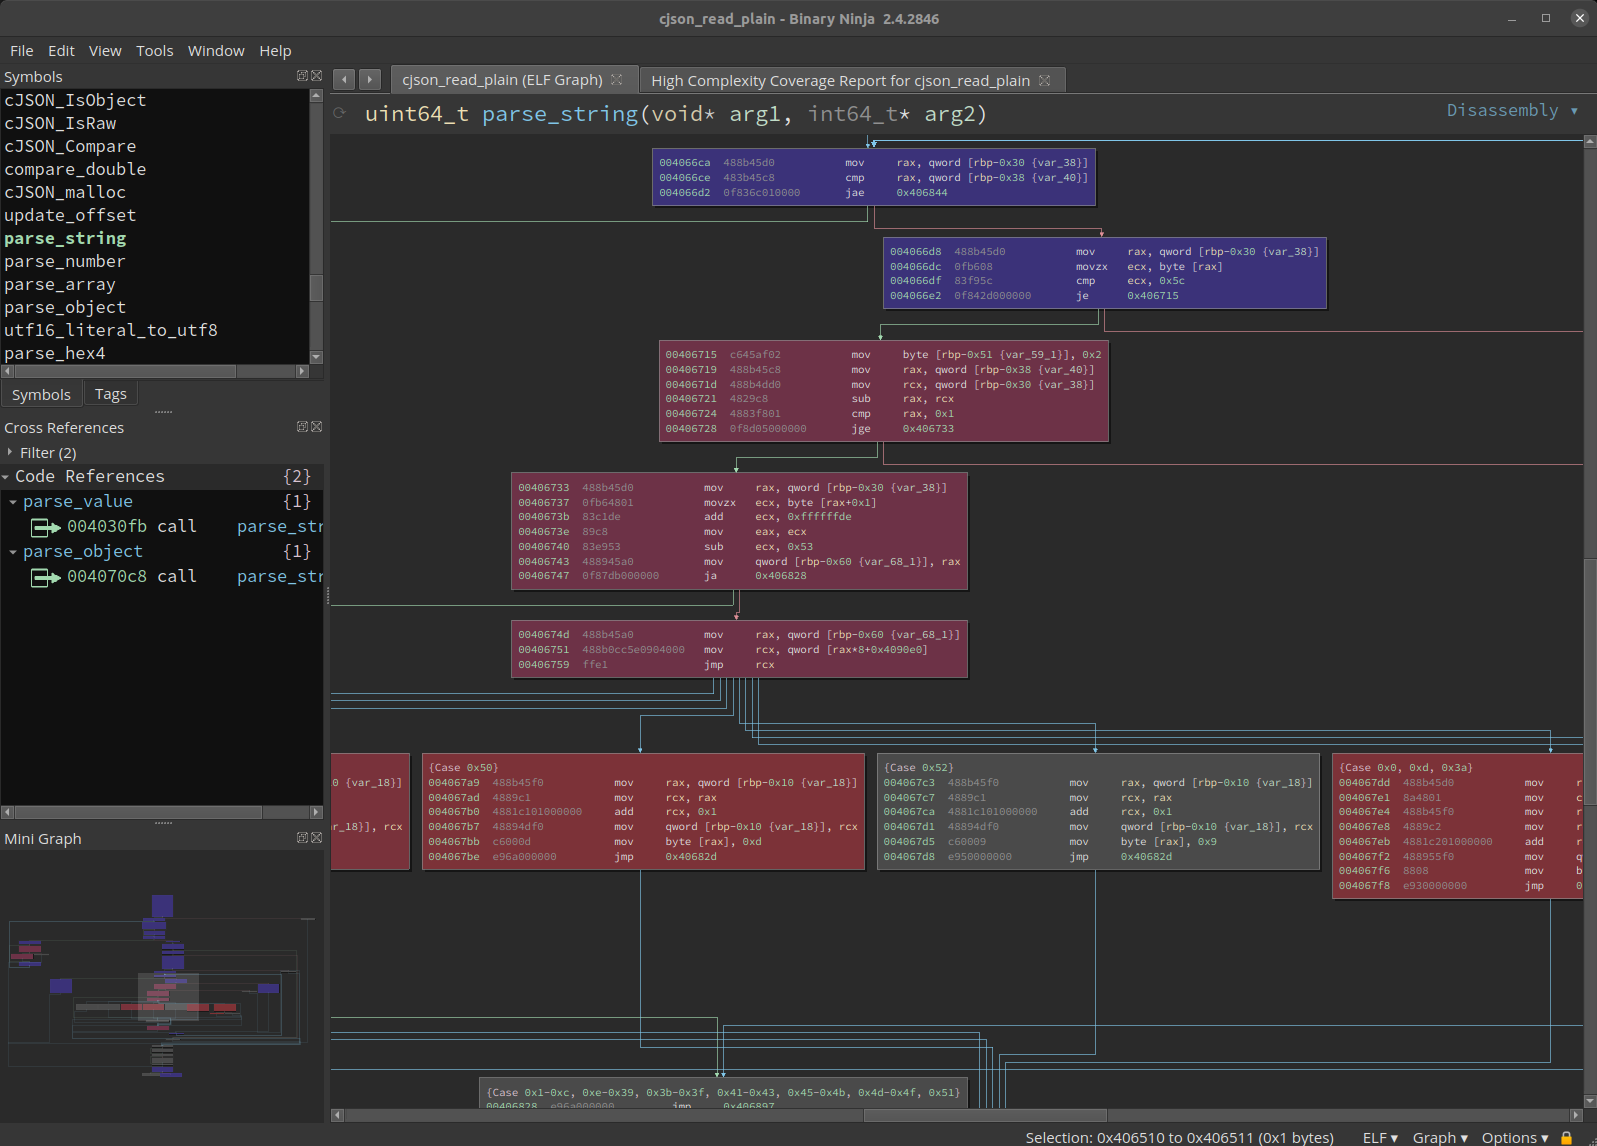Click the Case 0x50 block header
The height and width of the screenshot is (1146, 1597).
[x=464, y=768]
